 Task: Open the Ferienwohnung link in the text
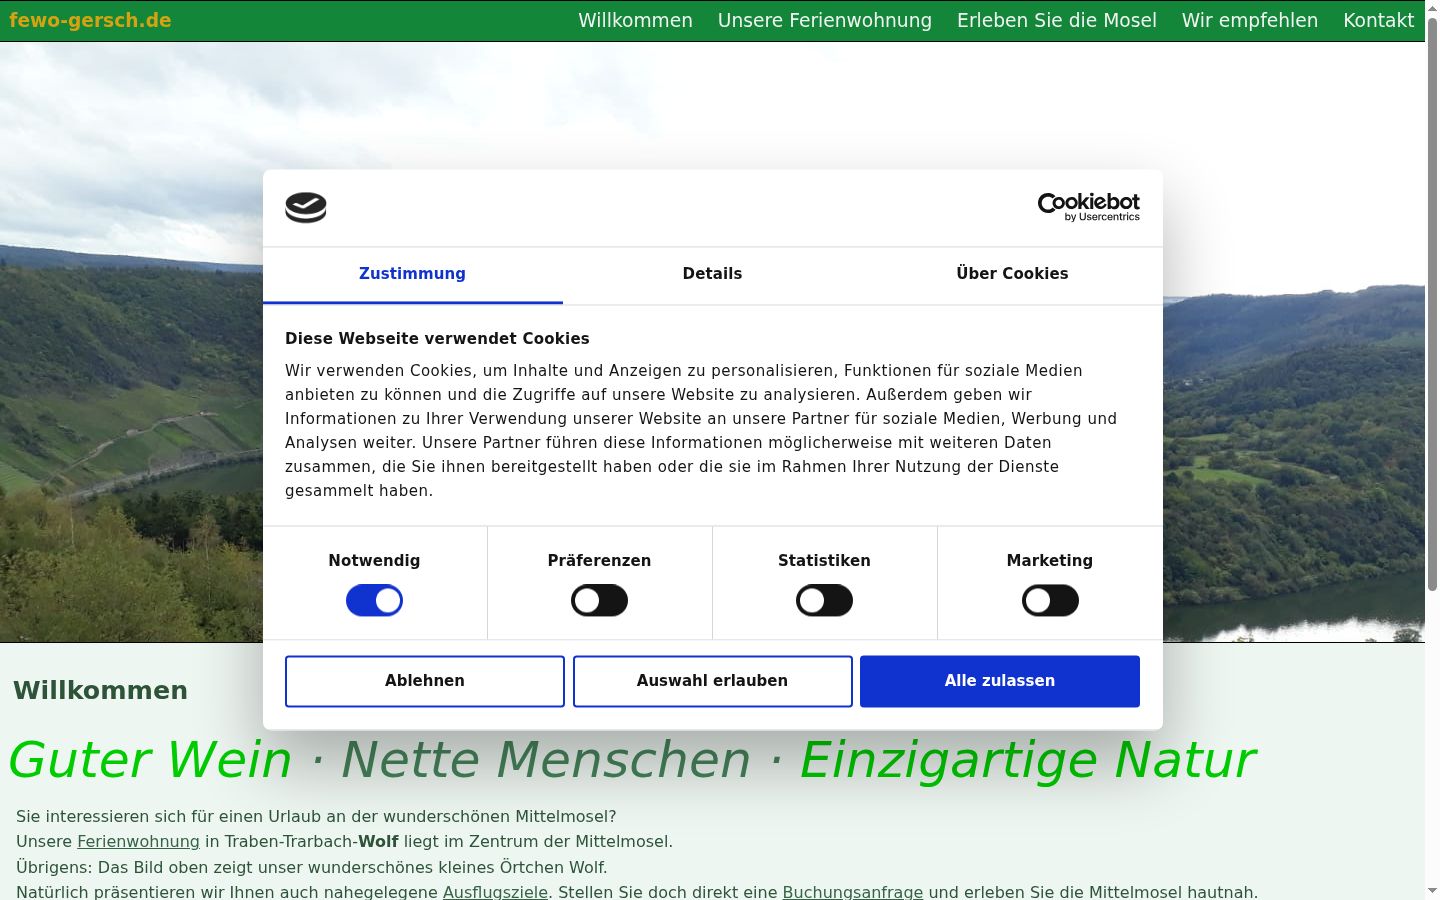(x=138, y=842)
